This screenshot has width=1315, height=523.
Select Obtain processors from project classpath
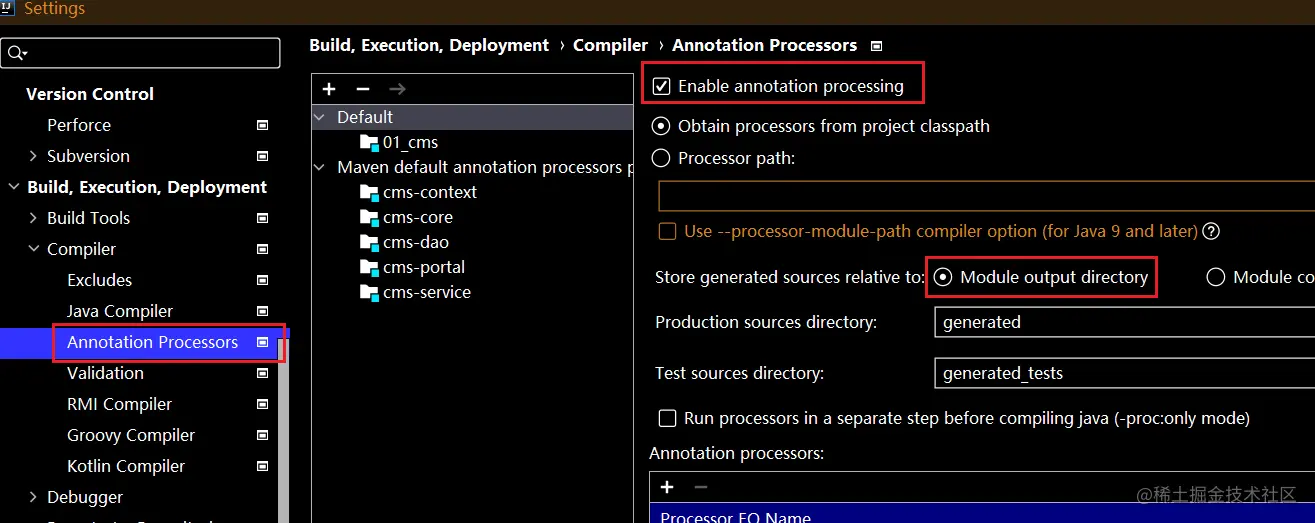click(661, 126)
